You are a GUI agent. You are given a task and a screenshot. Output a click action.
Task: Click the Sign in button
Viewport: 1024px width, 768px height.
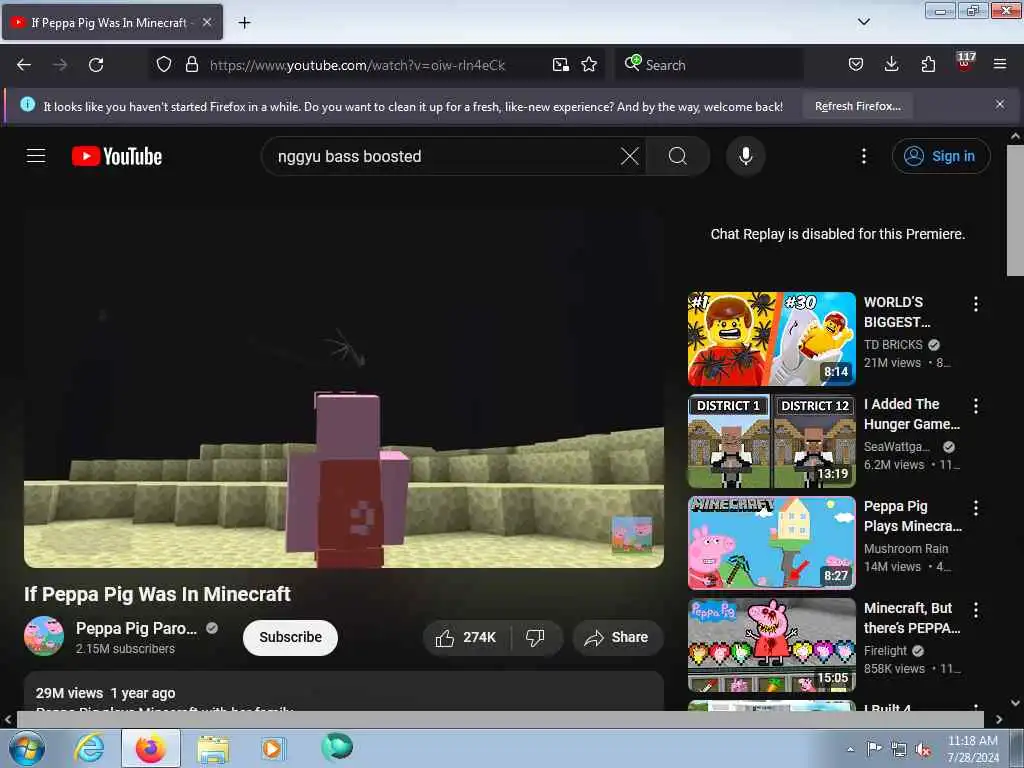pyautogui.click(x=941, y=156)
